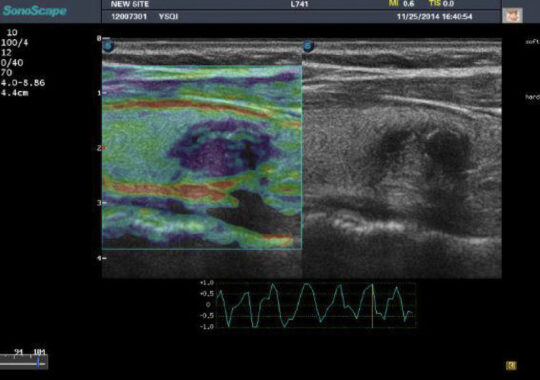The height and width of the screenshot is (380, 540).
Task: Click the YSQI name field
Action: [x=168, y=17]
